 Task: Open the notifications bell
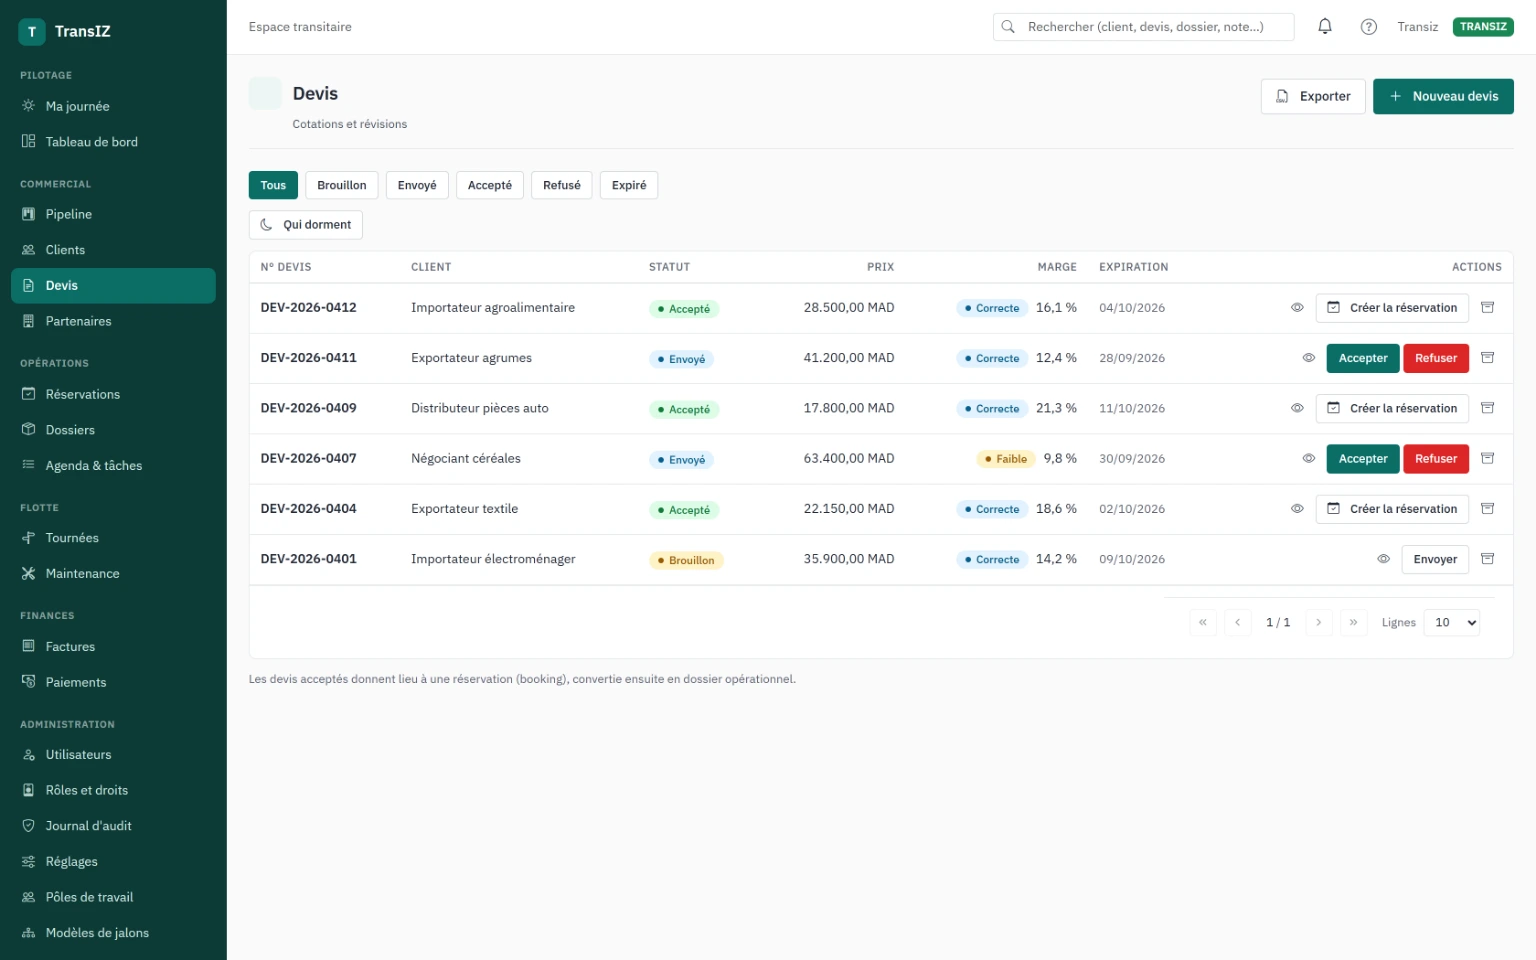pyautogui.click(x=1325, y=27)
